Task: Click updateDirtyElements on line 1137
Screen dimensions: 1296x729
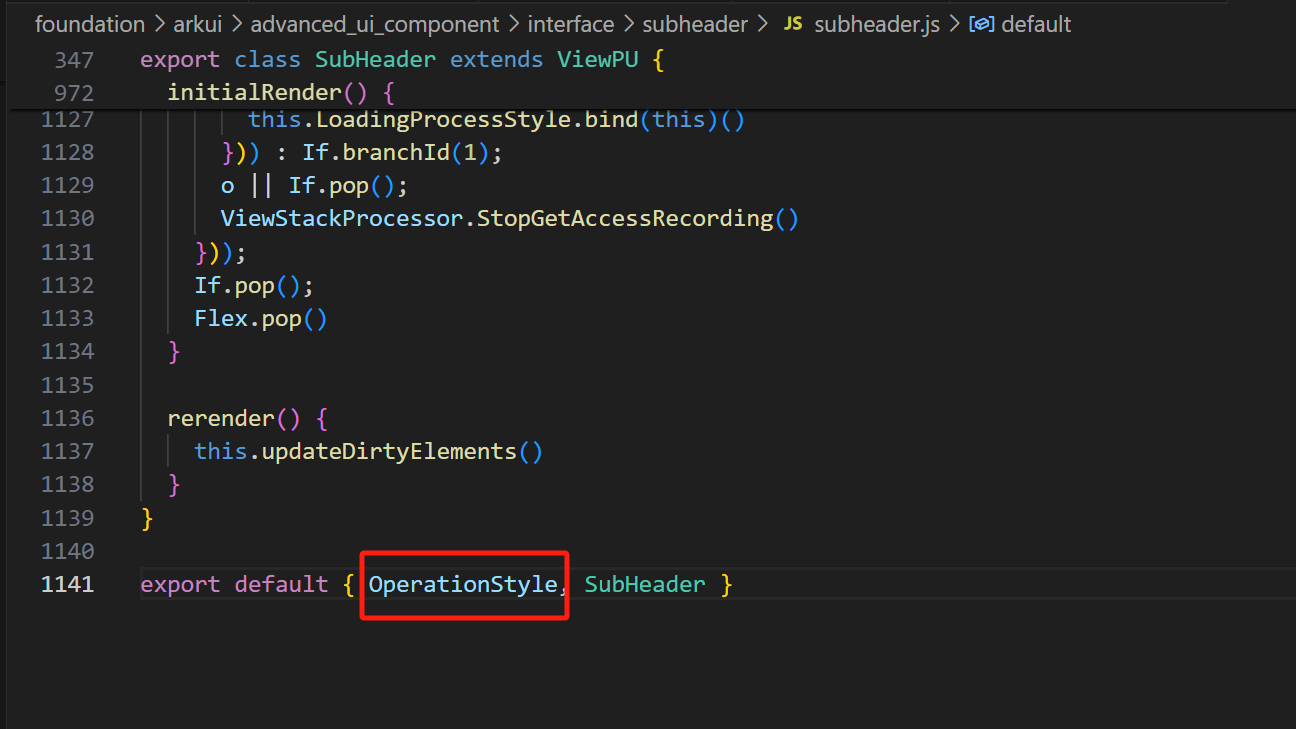Action: click(389, 451)
